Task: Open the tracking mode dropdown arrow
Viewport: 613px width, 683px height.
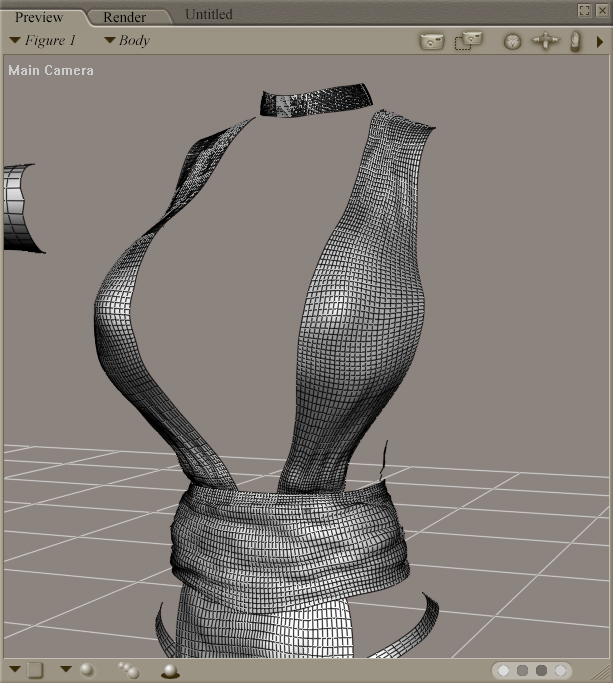Action: click(x=66, y=669)
